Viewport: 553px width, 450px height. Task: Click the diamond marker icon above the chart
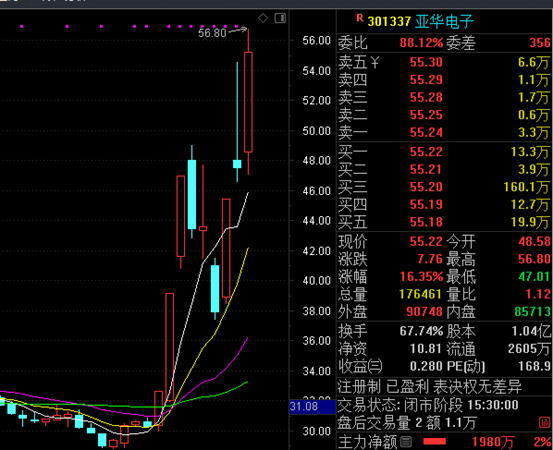tap(263, 18)
